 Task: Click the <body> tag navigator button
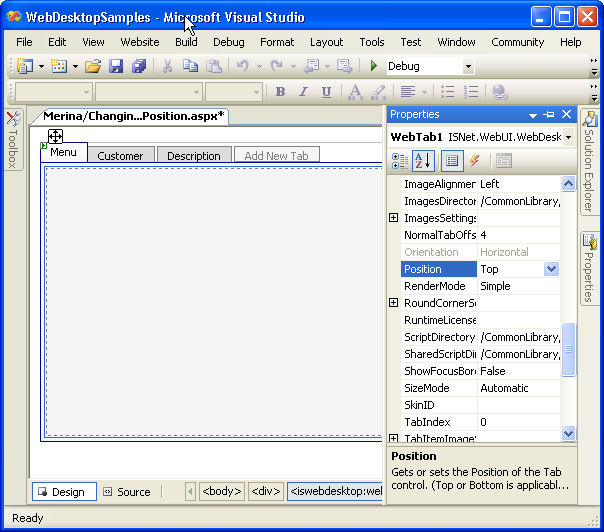[221, 492]
